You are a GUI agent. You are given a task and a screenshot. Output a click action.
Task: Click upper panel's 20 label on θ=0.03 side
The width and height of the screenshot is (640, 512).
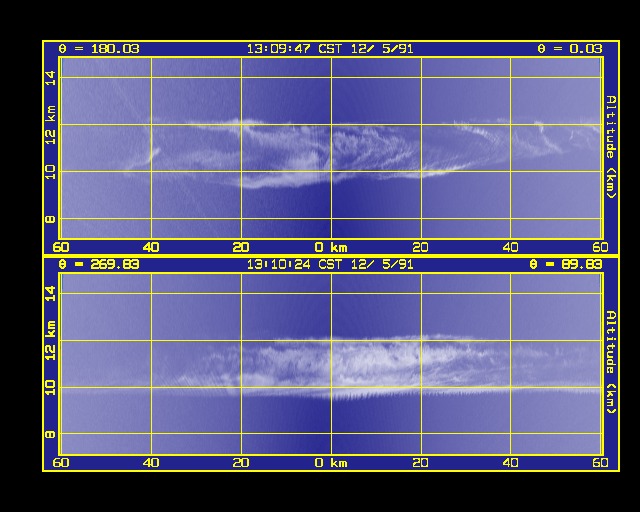[420, 247]
